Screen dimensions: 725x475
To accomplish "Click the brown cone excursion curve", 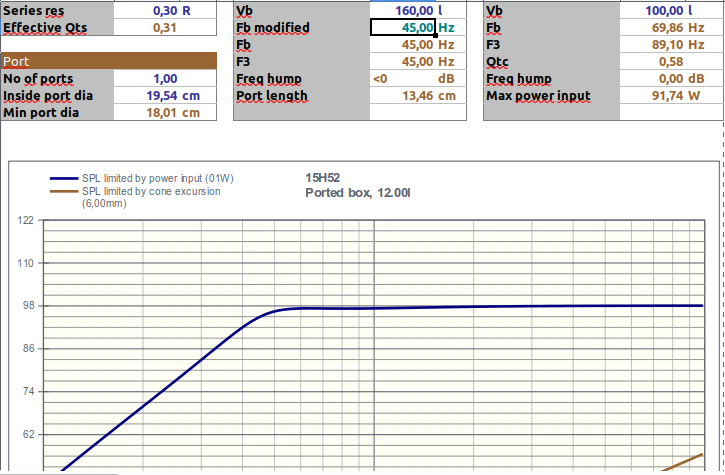I will (x=683, y=463).
